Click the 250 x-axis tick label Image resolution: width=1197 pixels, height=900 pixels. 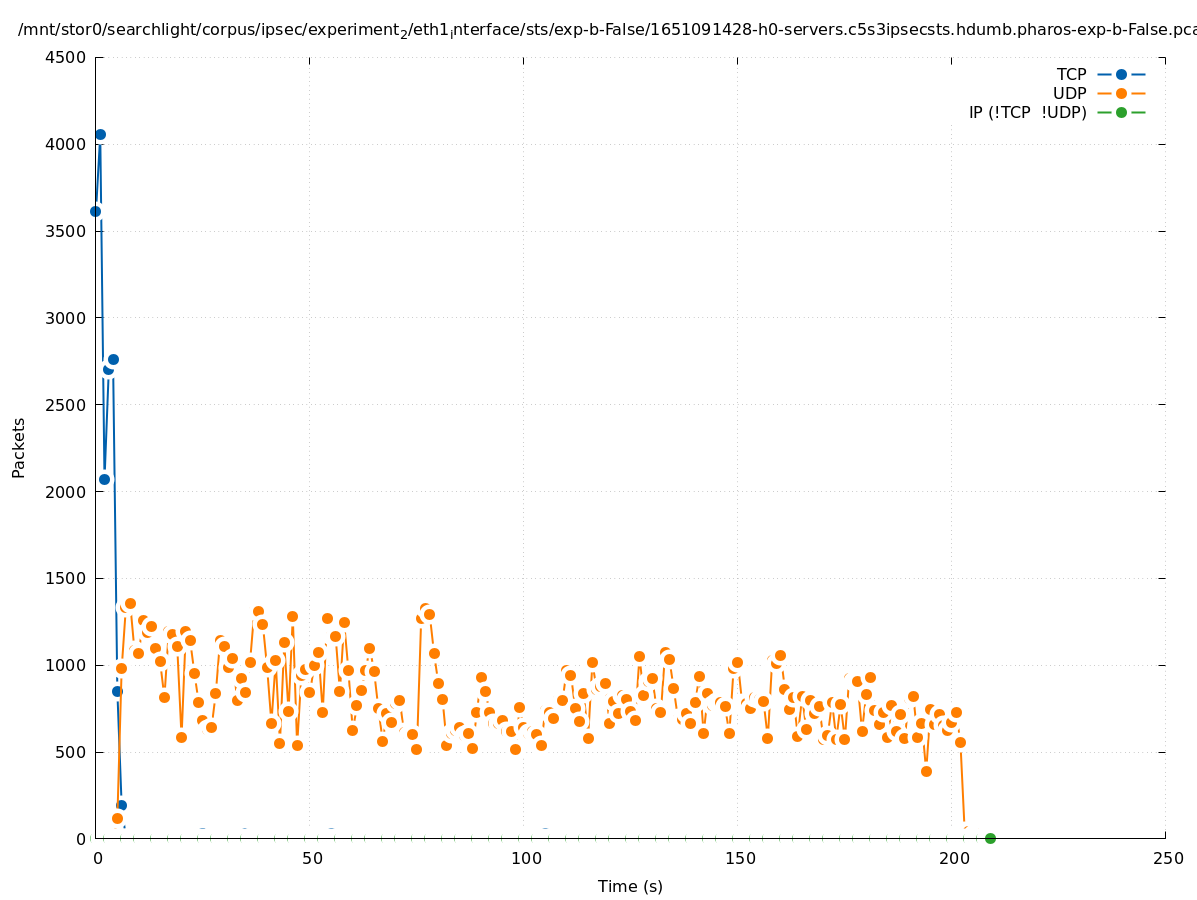pos(1167,858)
